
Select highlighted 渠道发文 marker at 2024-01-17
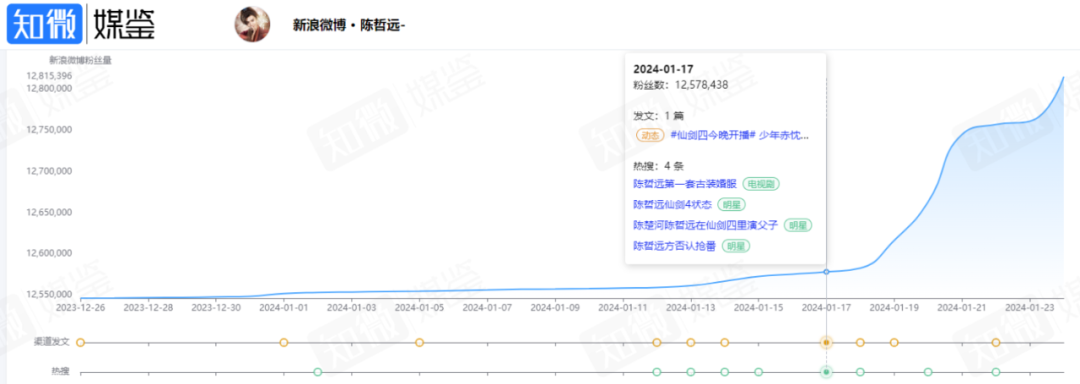[x=826, y=342]
